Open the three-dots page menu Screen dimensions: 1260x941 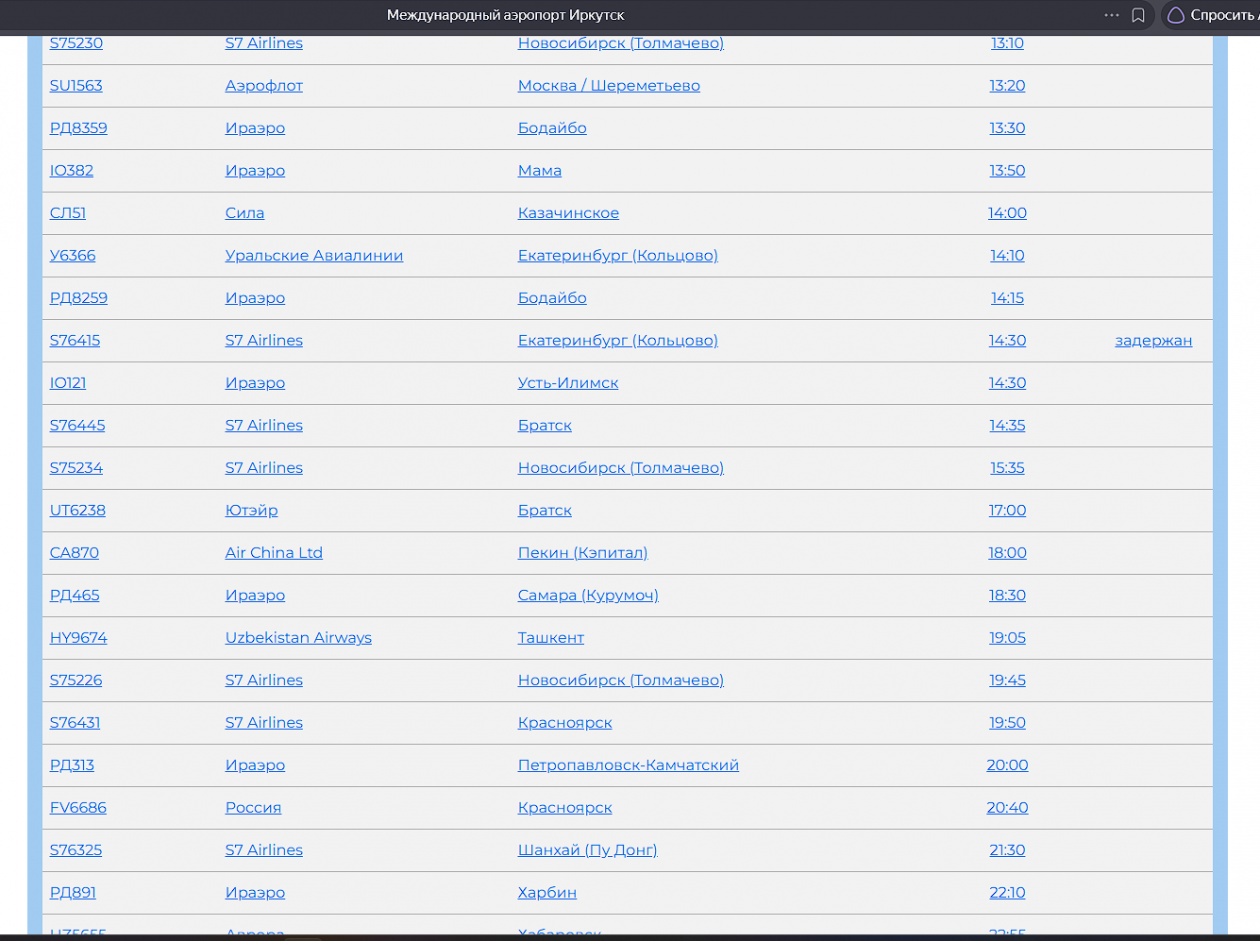pos(1111,15)
